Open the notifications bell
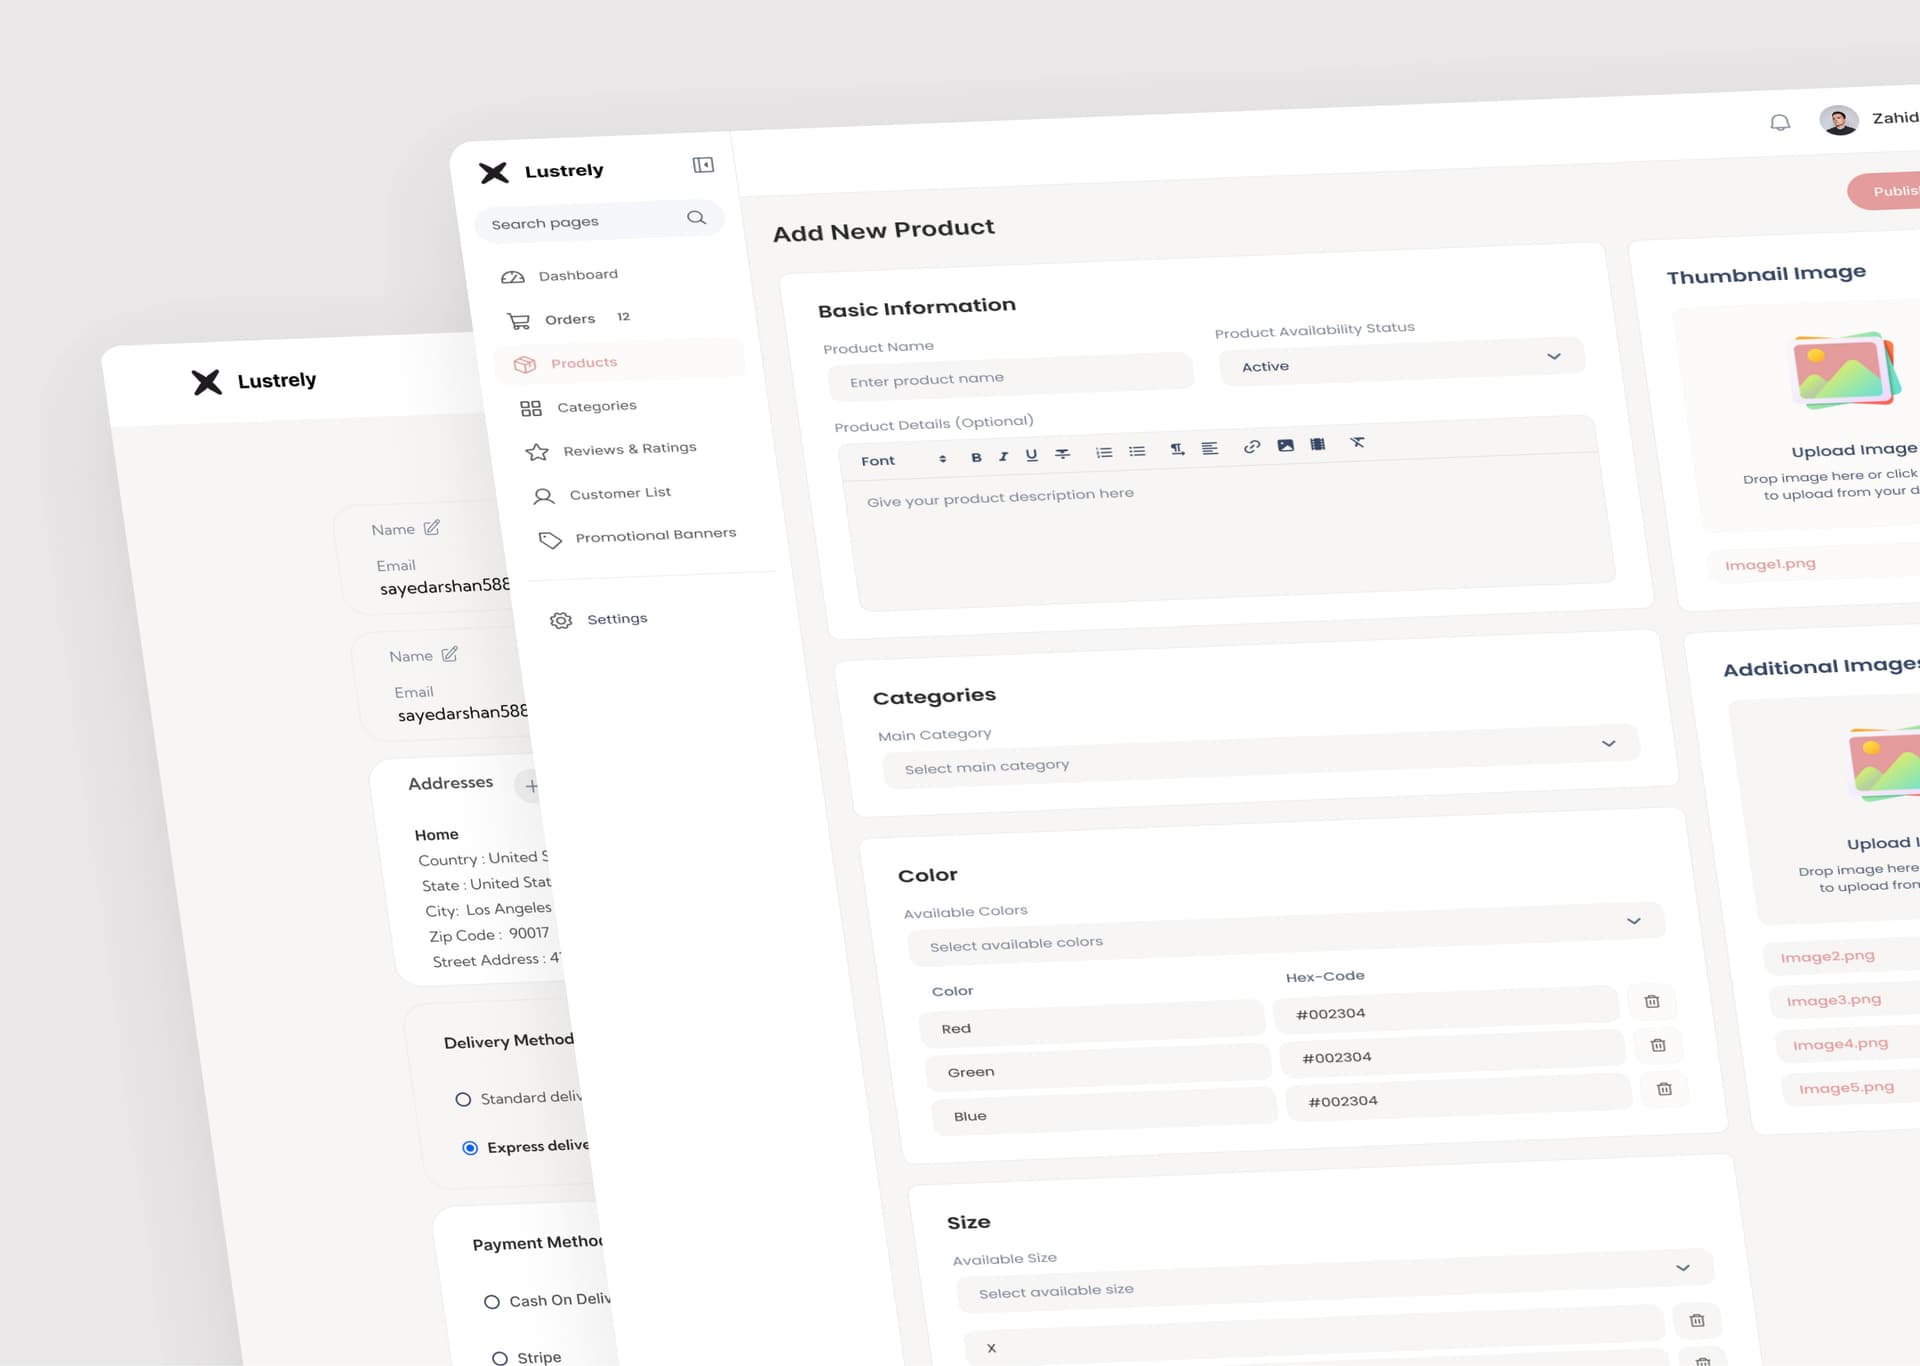 click(1780, 123)
